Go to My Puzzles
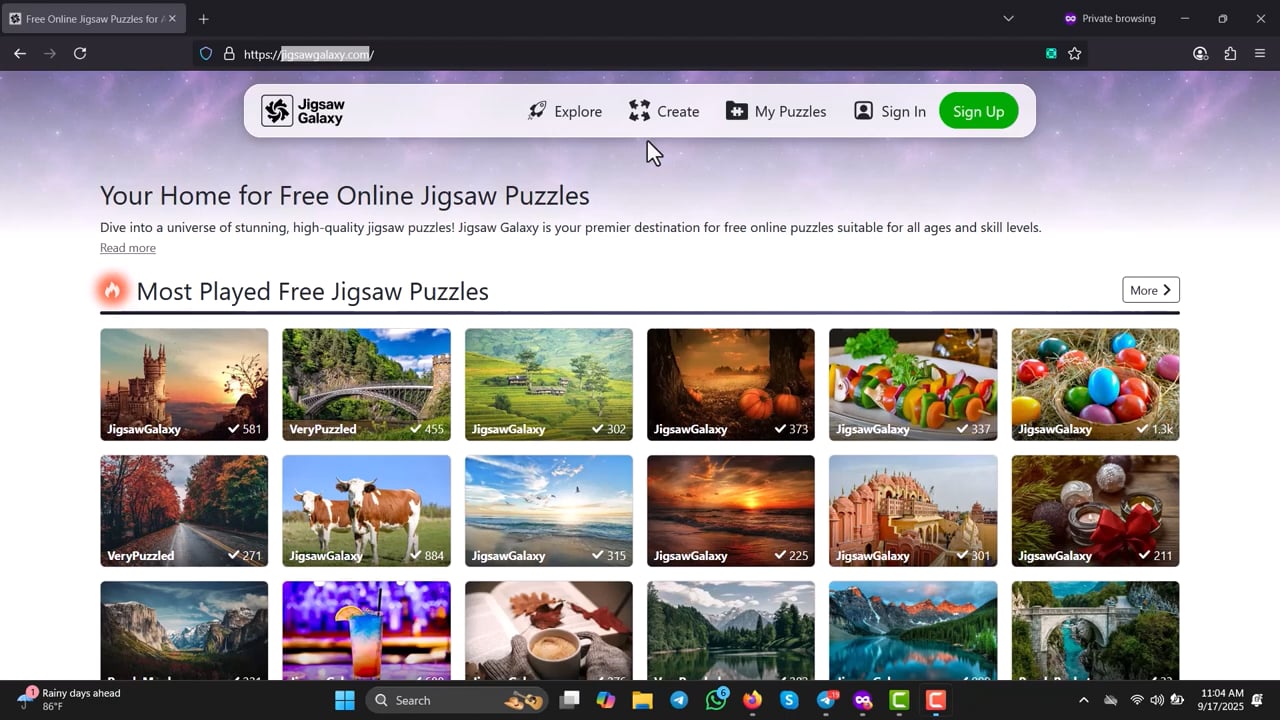This screenshot has width=1280, height=720. tap(776, 111)
